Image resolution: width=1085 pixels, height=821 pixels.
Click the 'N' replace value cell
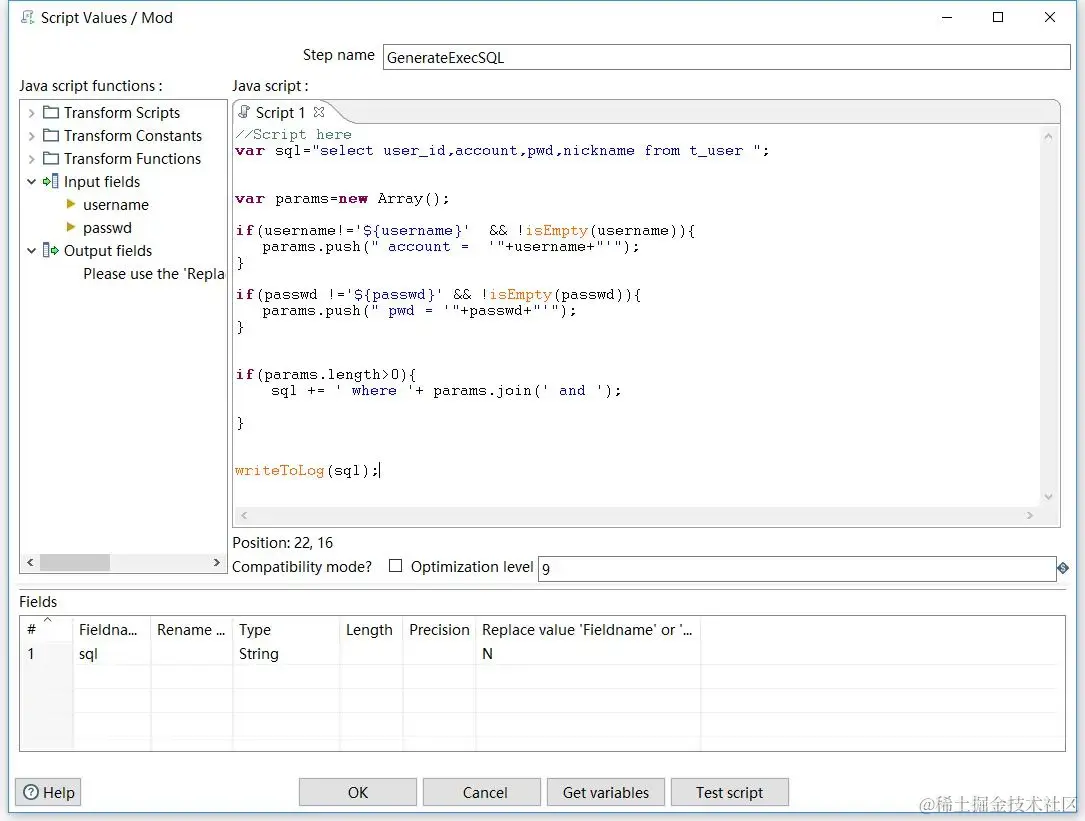point(587,653)
